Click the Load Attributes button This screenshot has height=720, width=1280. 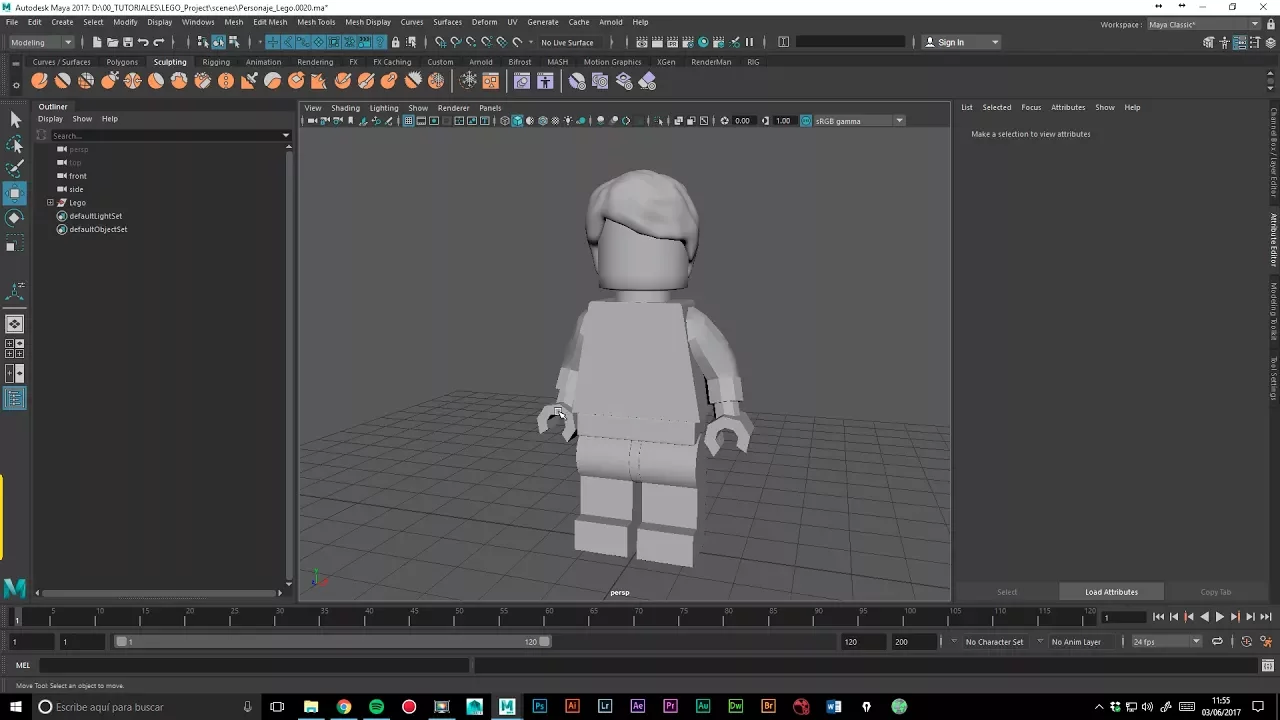[x=1111, y=592]
